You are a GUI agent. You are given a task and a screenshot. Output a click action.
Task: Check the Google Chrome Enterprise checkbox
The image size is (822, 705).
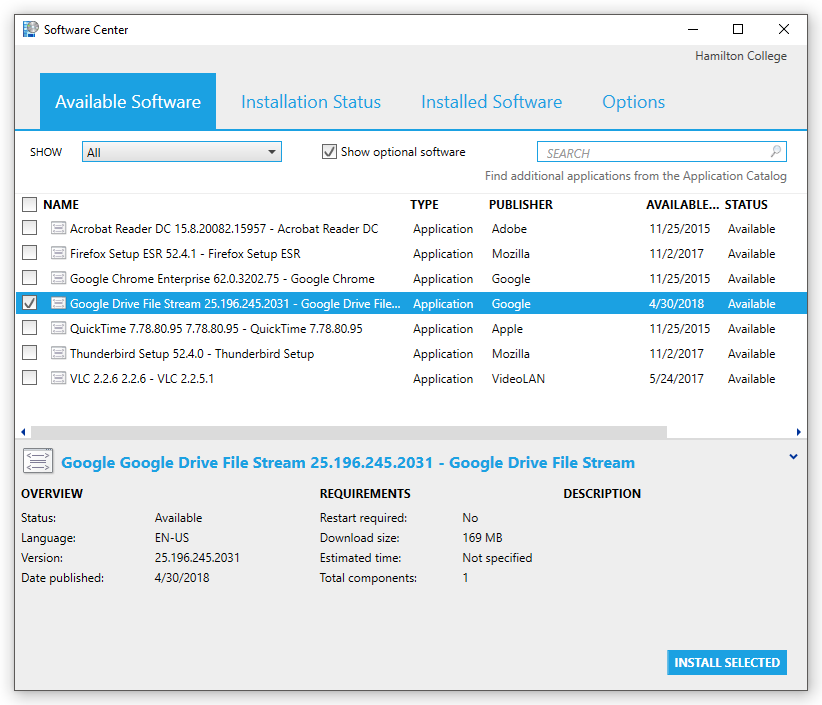(29, 277)
